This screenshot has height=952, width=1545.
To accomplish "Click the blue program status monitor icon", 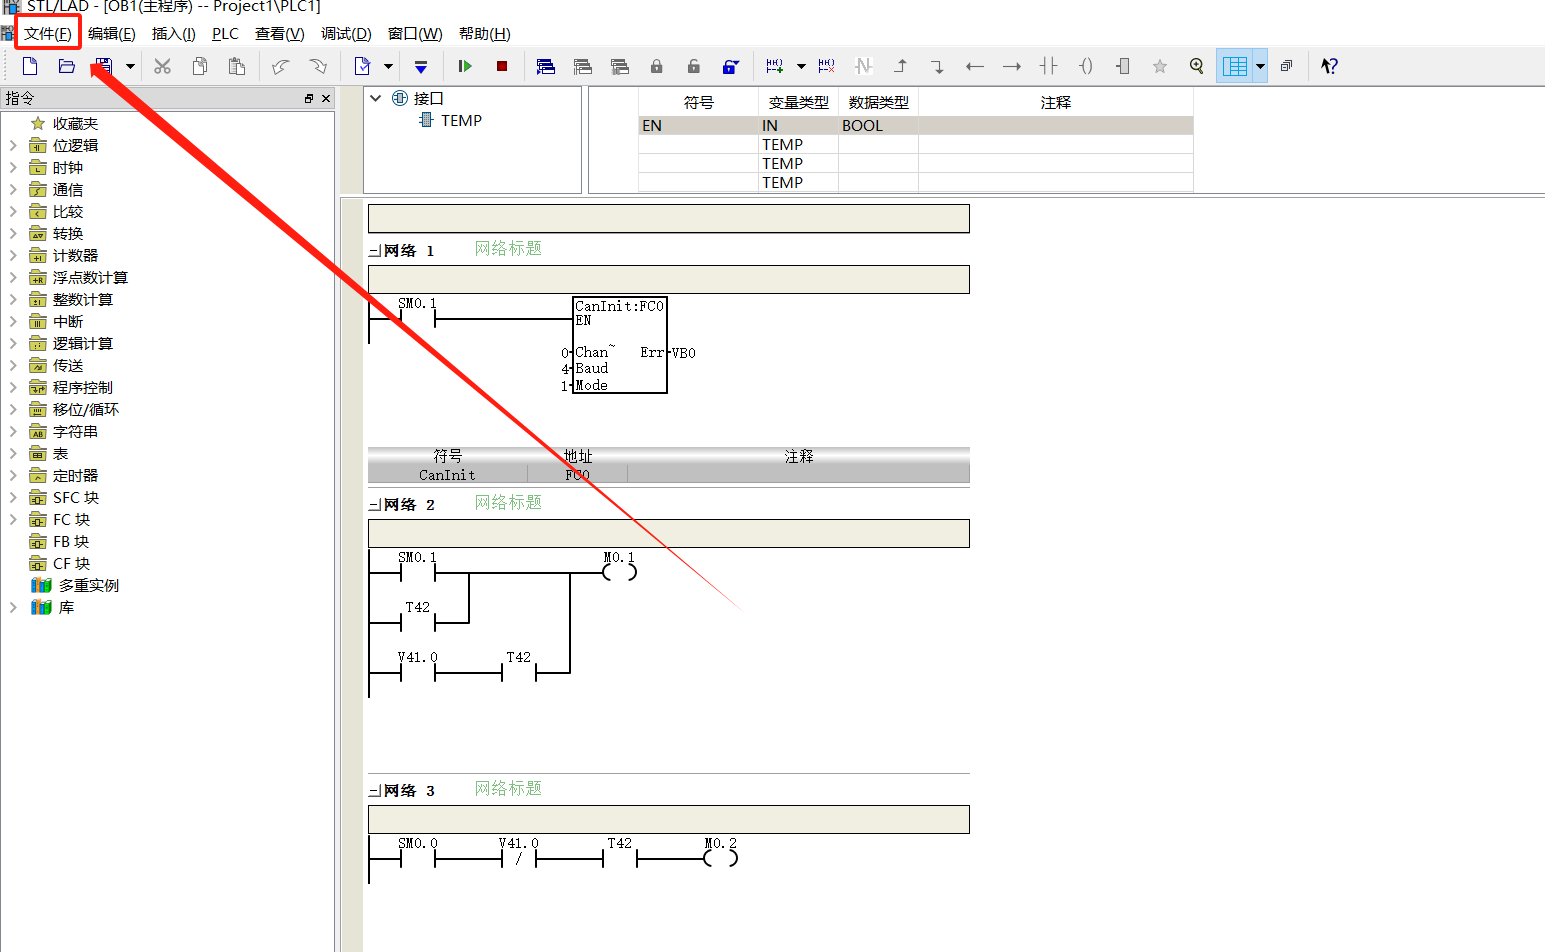I will click(546, 66).
